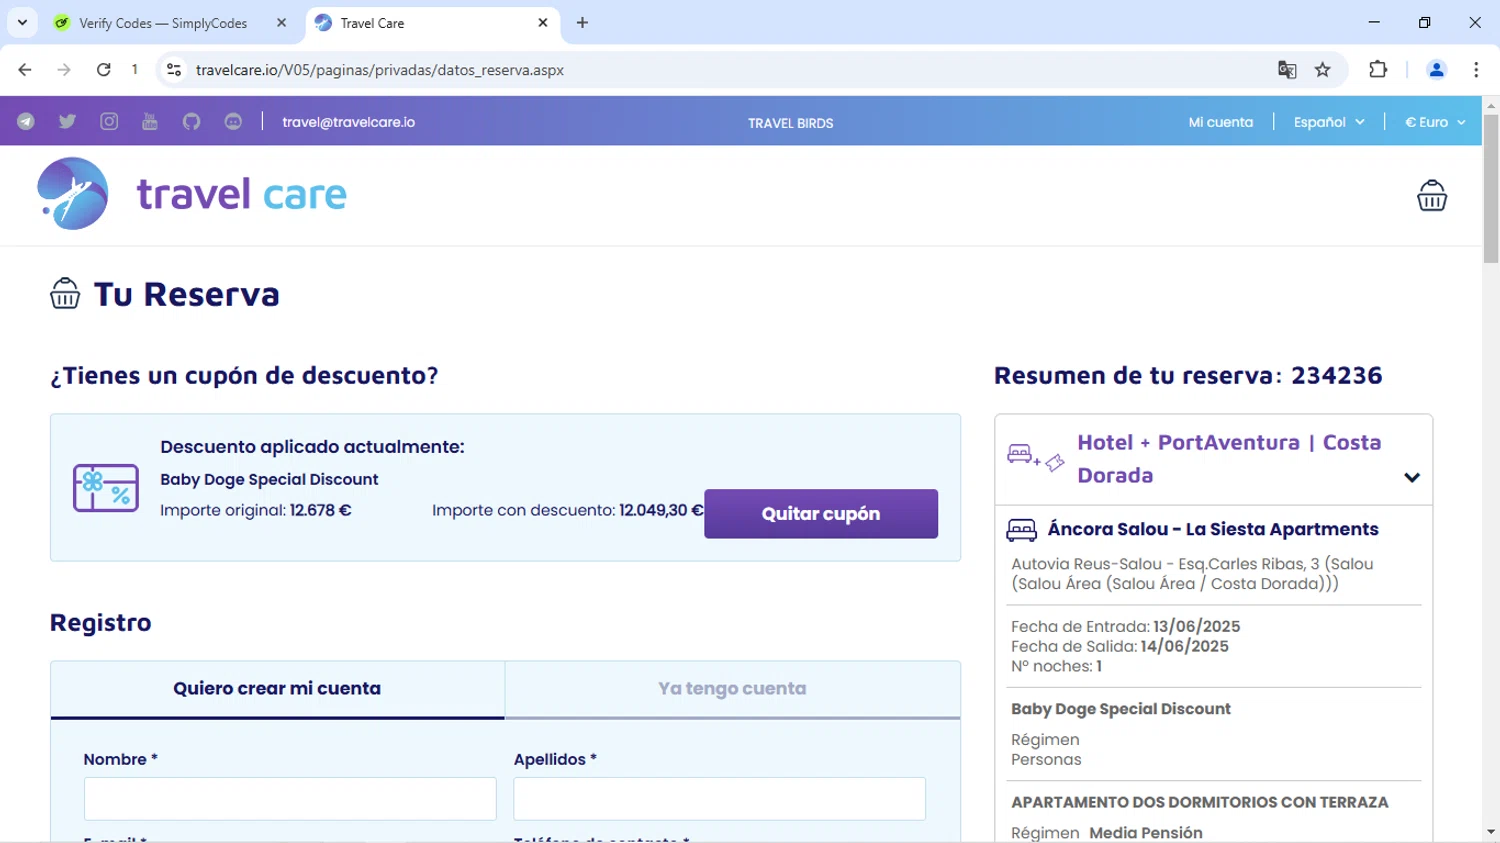Open the Telegram social icon

pos(26,122)
